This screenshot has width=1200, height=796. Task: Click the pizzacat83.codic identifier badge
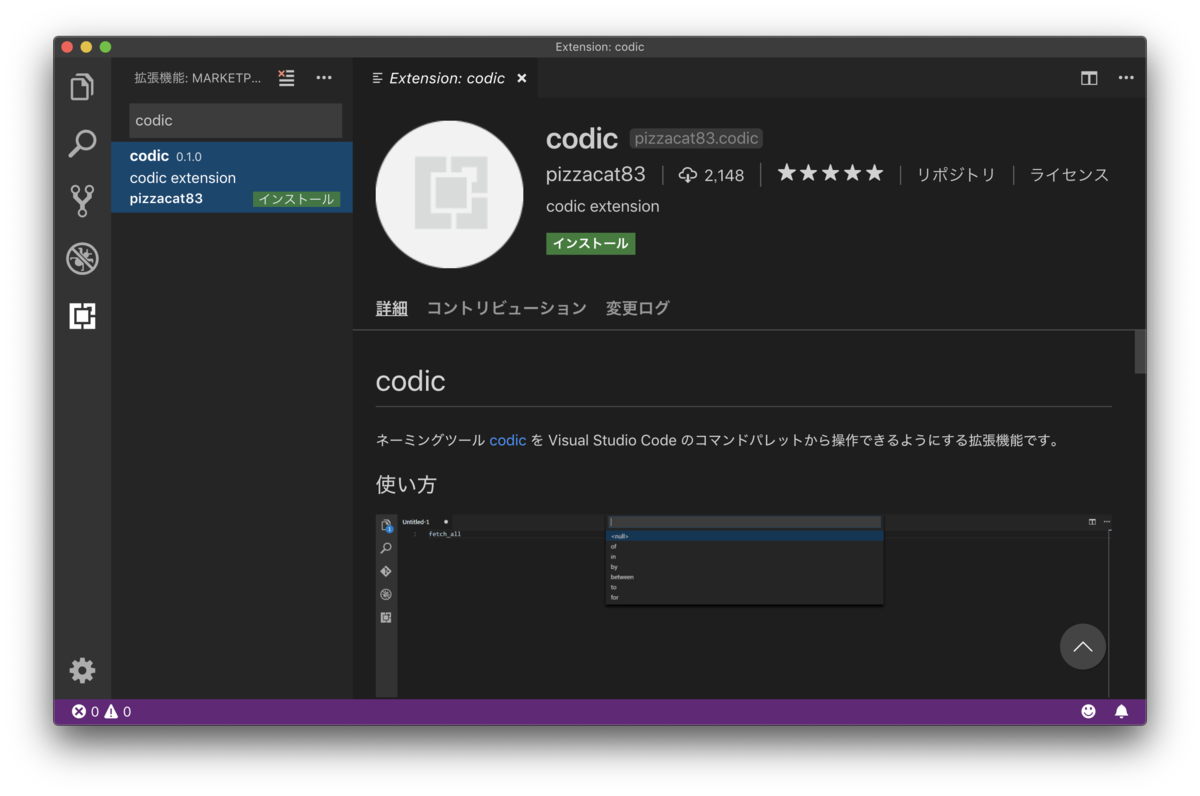tap(696, 138)
